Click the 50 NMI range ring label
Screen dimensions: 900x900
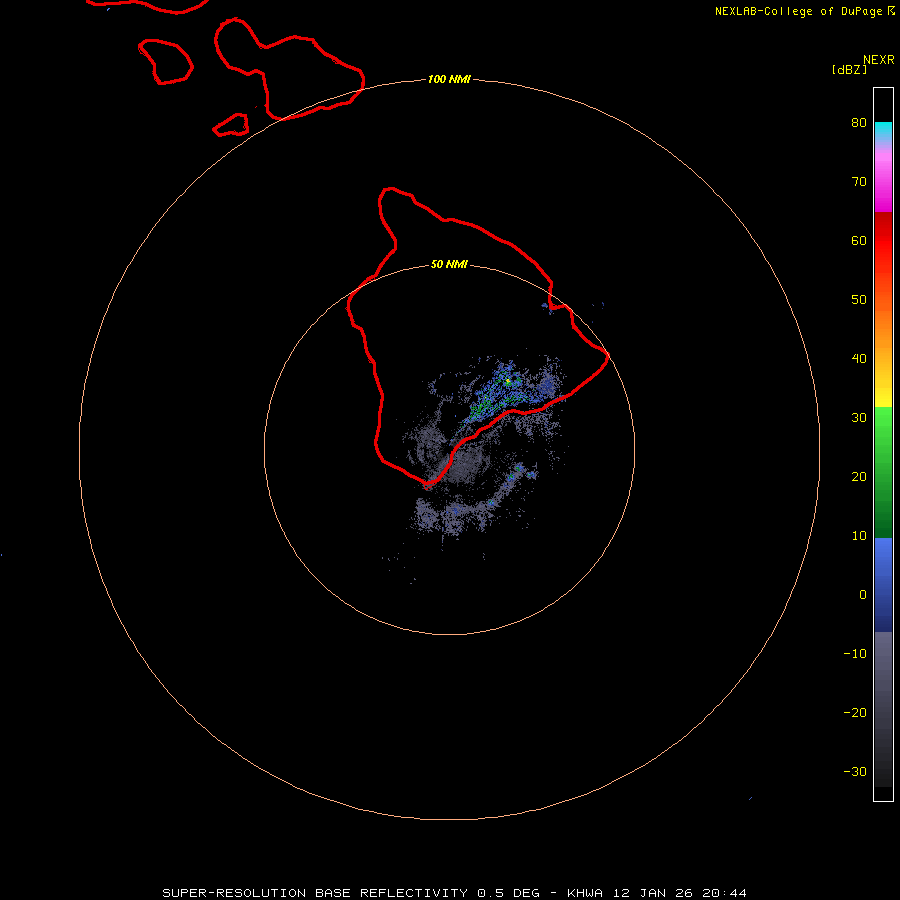(x=449, y=264)
